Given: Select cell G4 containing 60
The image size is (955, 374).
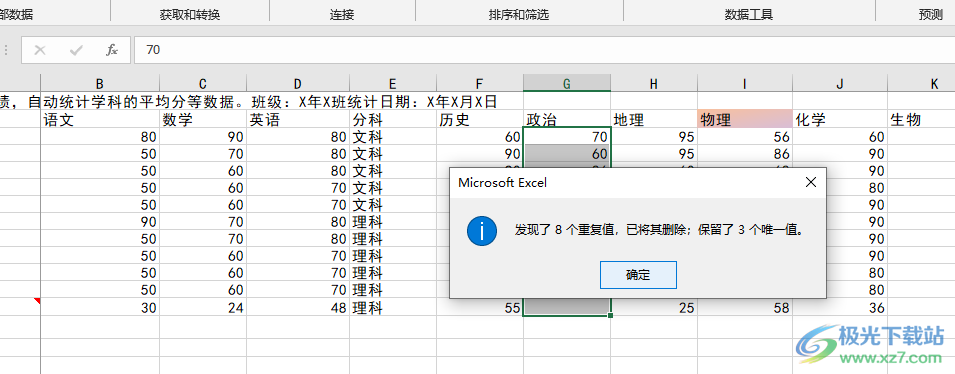Looking at the screenshot, I should pos(567,154).
